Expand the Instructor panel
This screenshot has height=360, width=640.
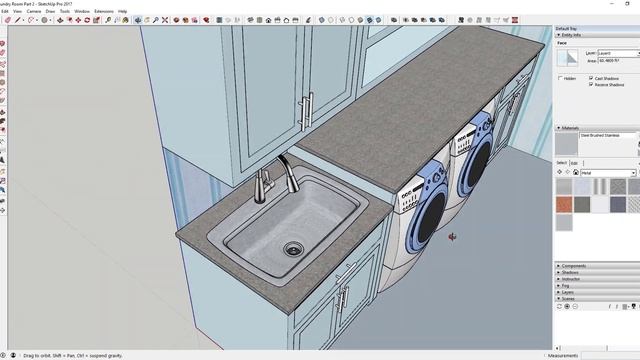[x=597, y=279]
